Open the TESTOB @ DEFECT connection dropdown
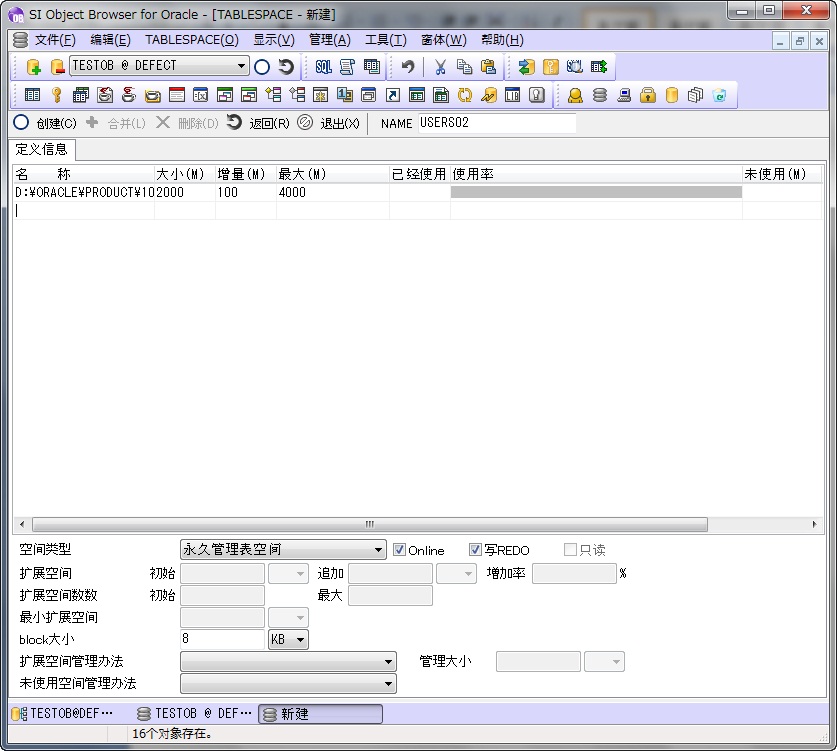This screenshot has width=837, height=751. click(x=241, y=66)
